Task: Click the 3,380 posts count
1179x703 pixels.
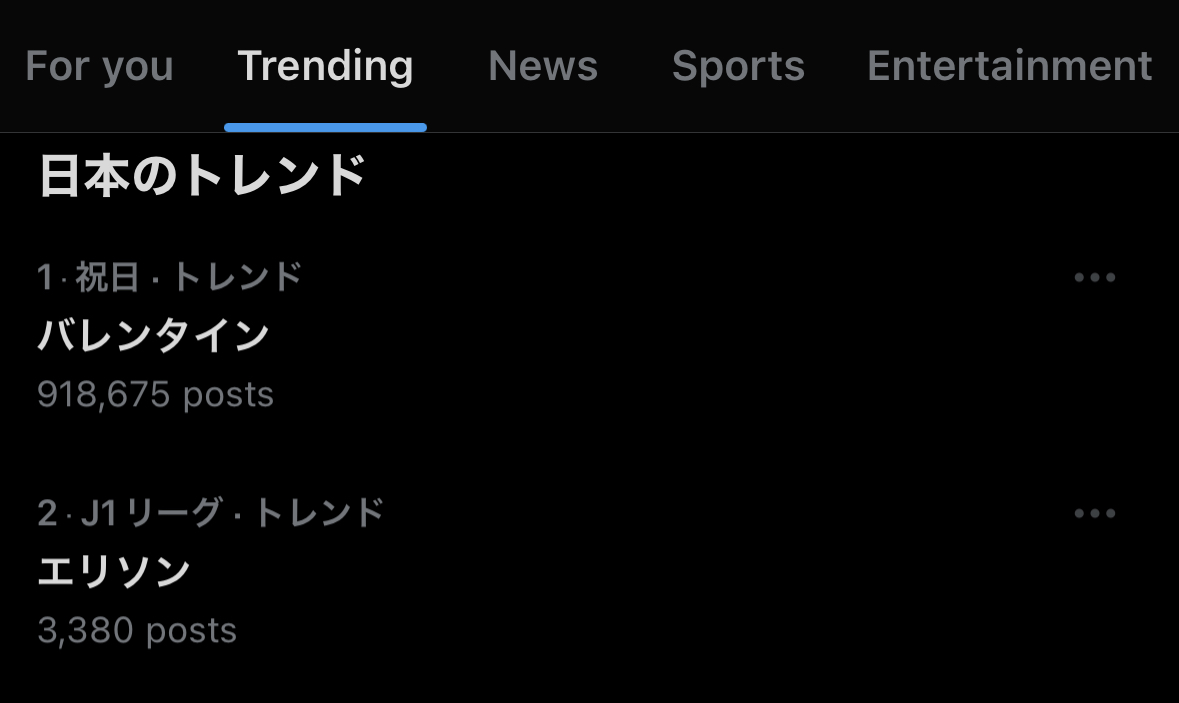Action: pos(137,631)
